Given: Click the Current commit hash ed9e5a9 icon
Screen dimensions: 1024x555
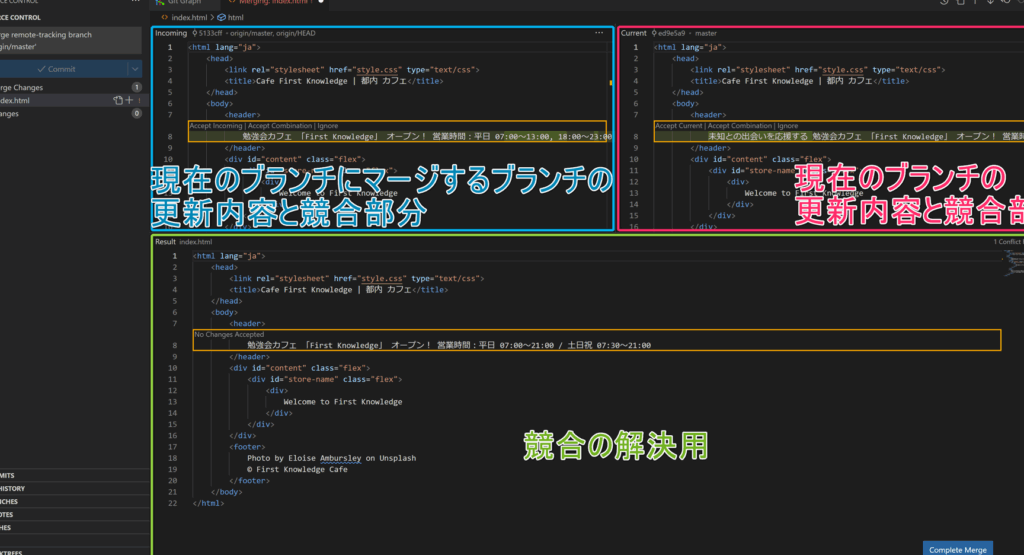Looking at the screenshot, I should [x=656, y=33].
